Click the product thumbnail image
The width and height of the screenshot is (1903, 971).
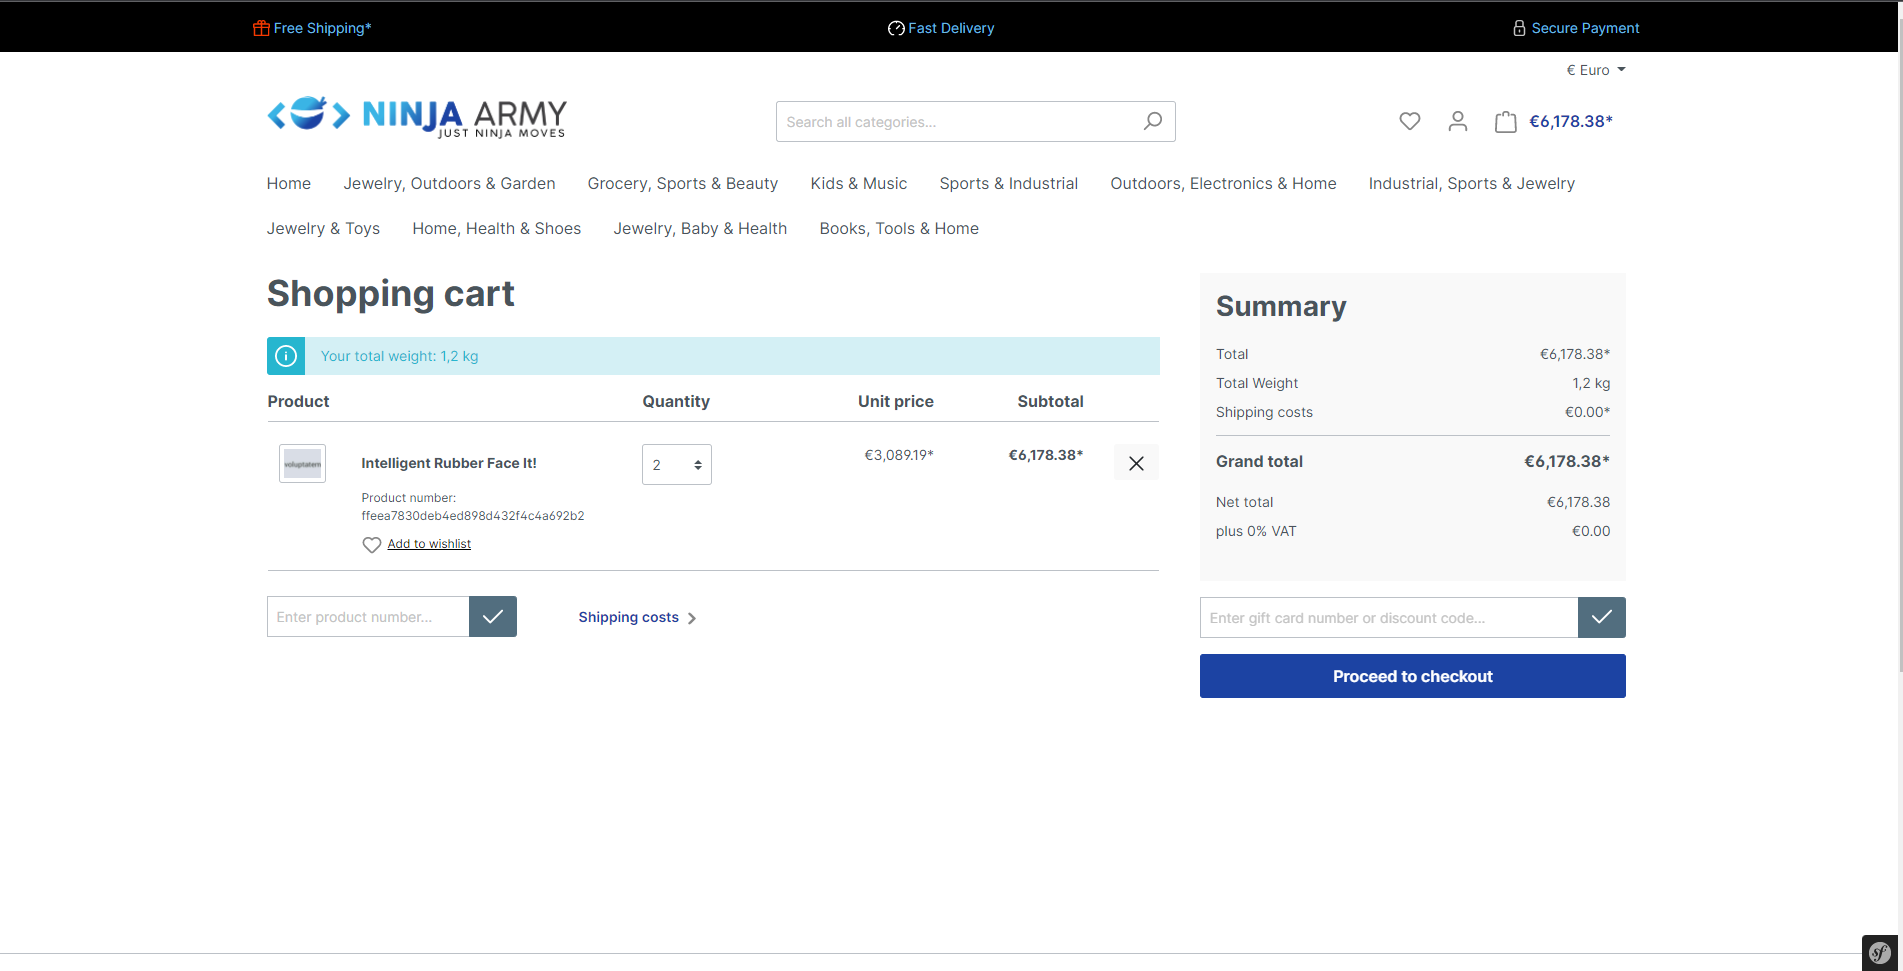(x=302, y=464)
